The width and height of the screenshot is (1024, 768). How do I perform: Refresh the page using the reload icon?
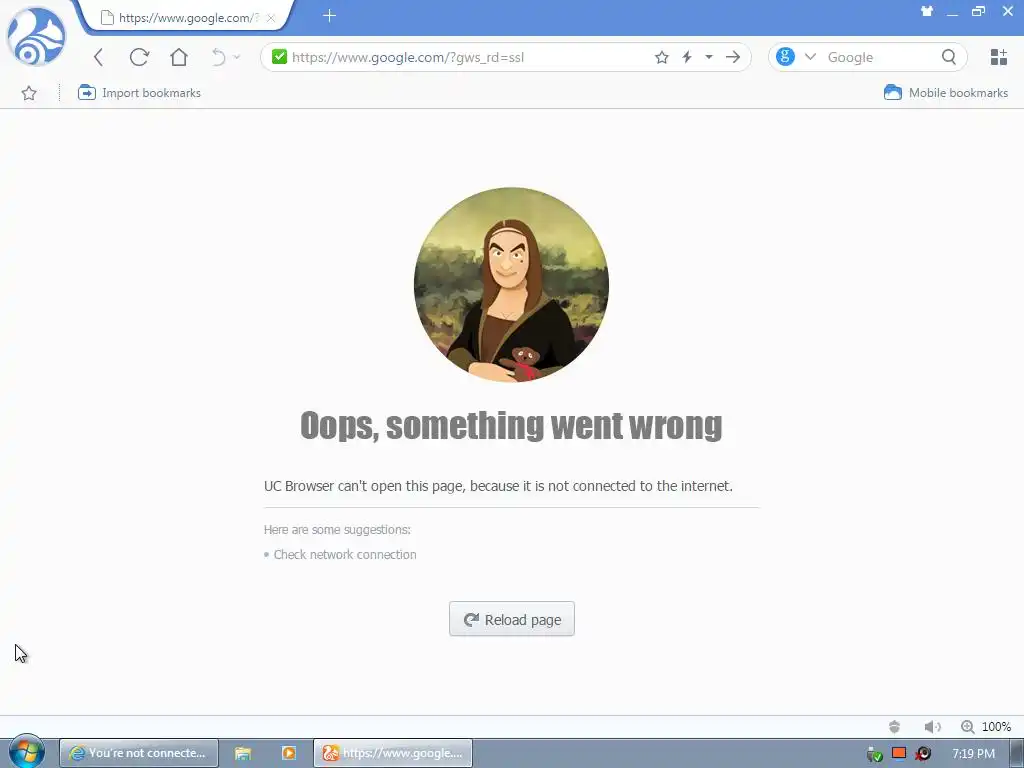(139, 57)
